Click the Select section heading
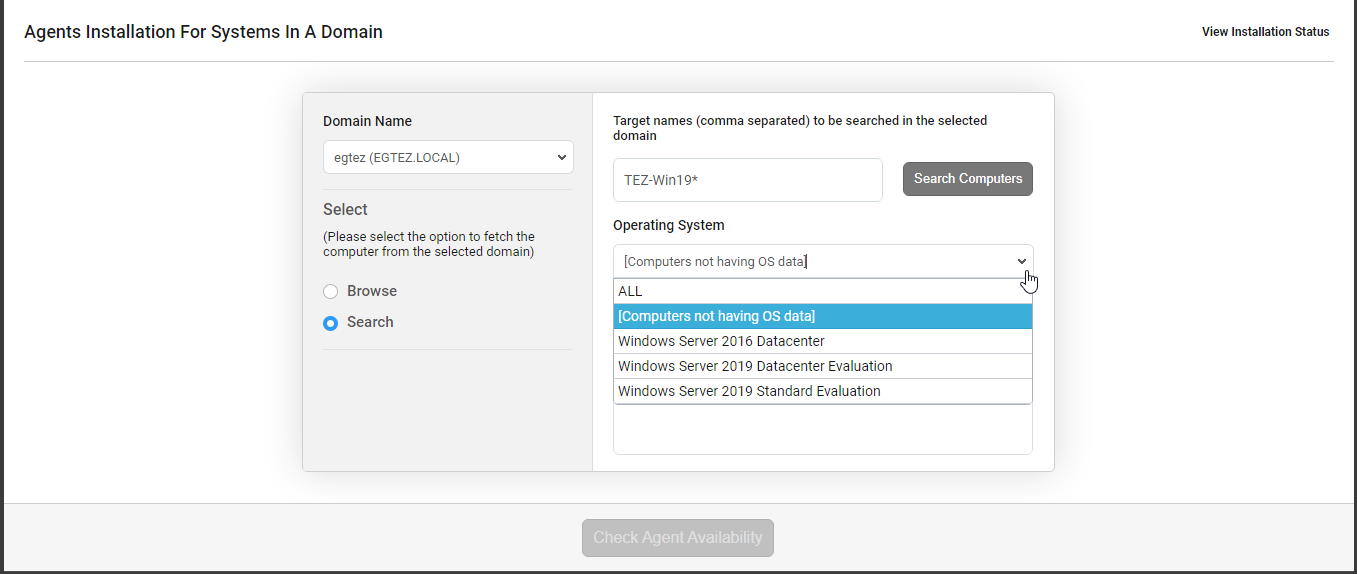Image resolution: width=1357 pixels, height=574 pixels. 345,209
